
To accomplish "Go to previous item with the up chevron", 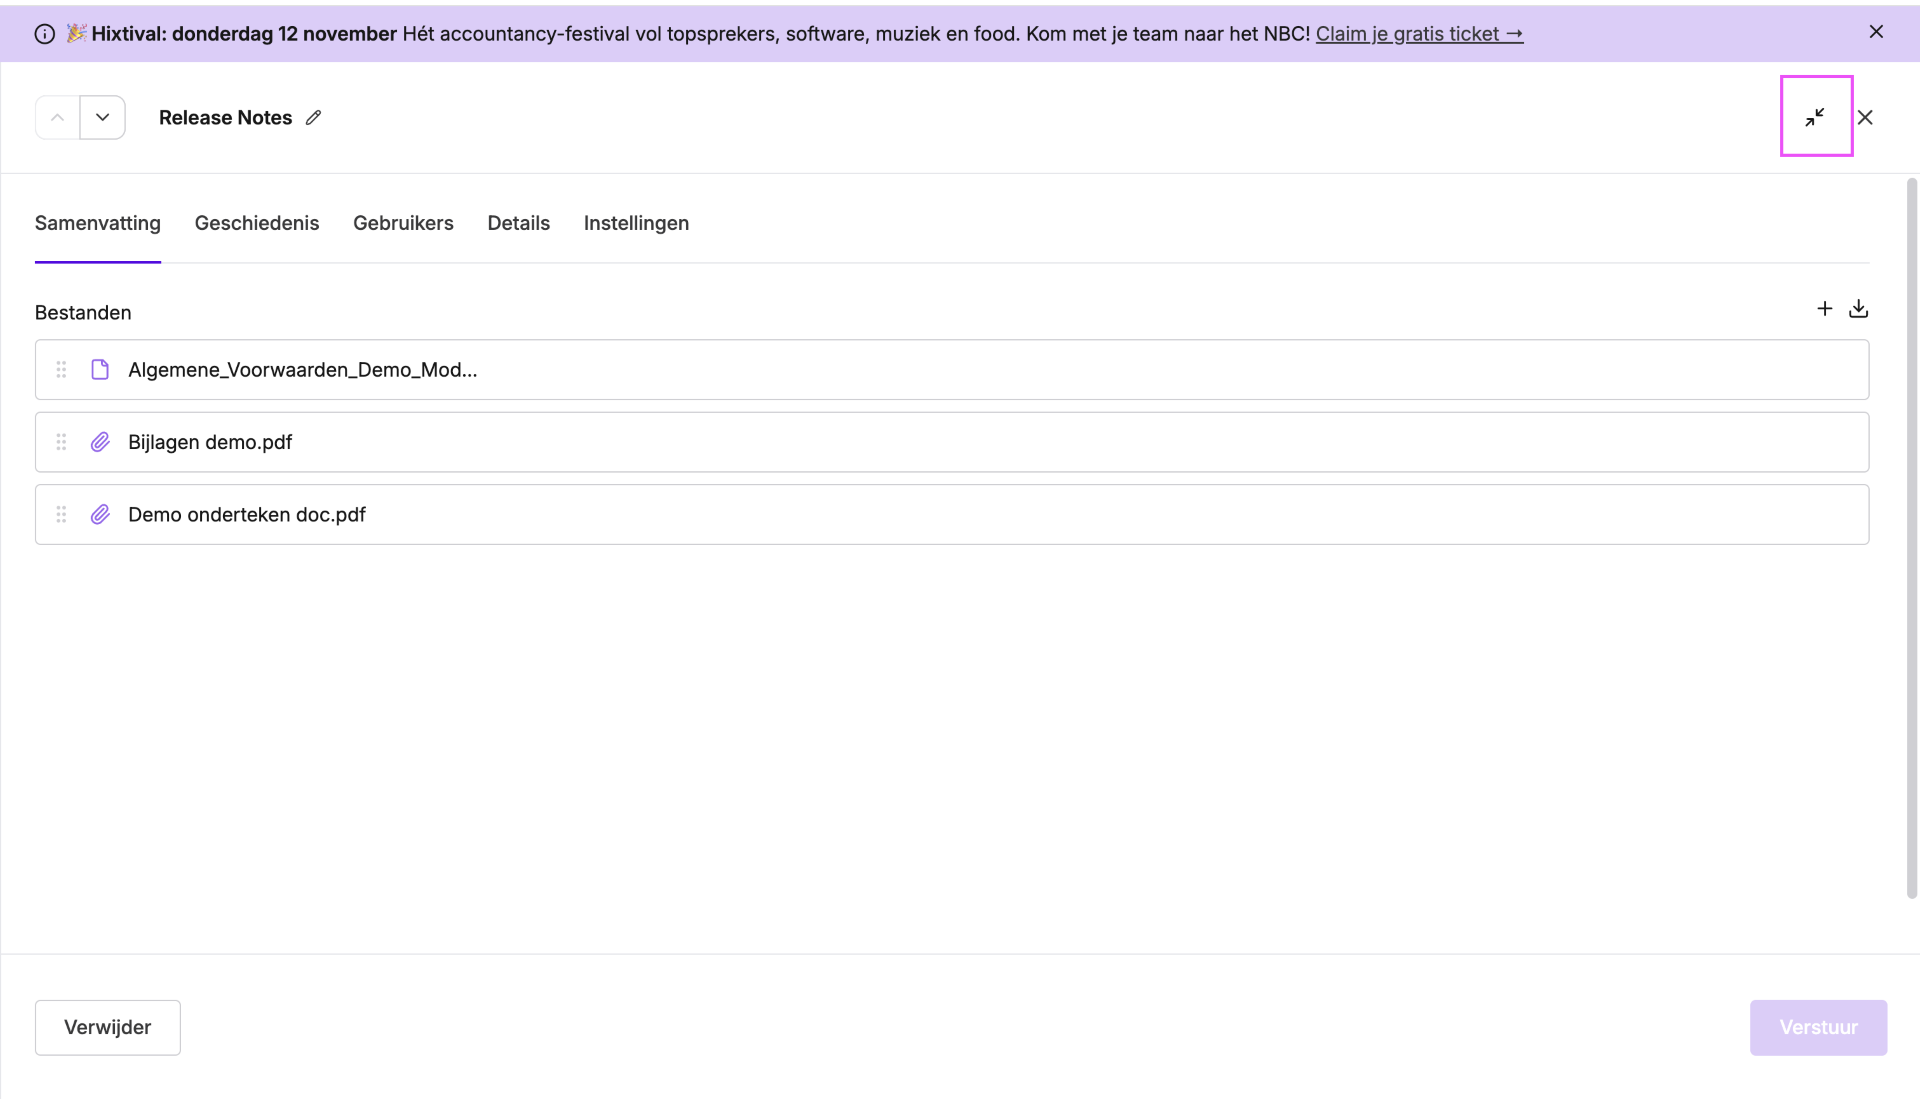I will point(58,117).
